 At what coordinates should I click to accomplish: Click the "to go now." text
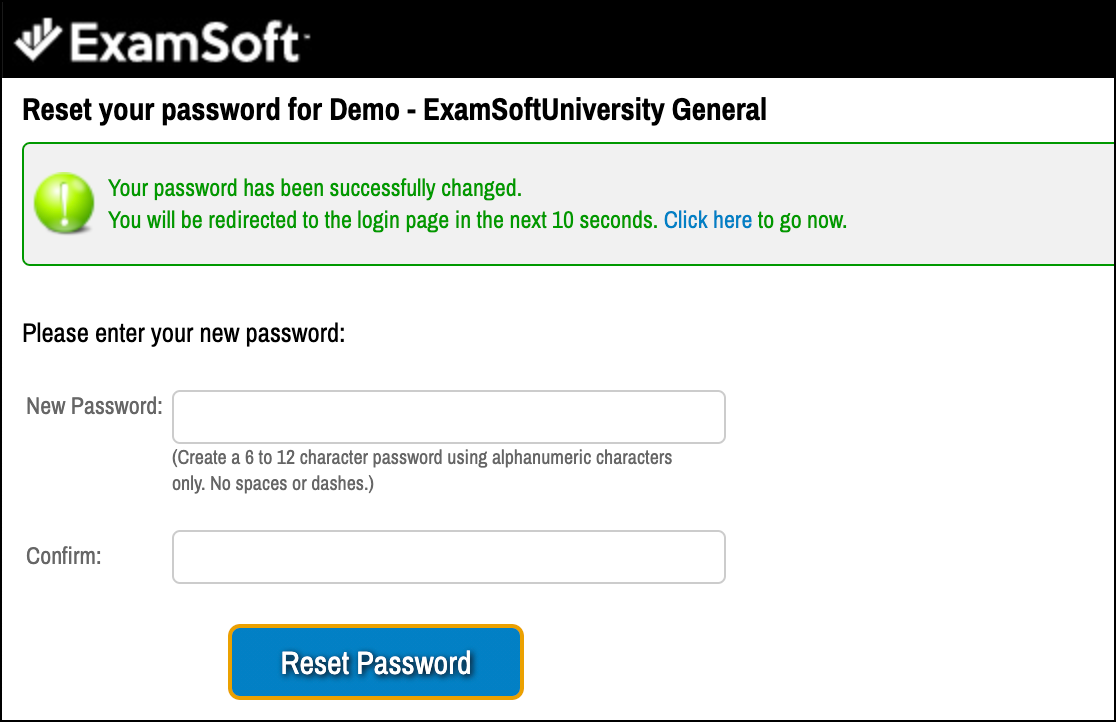coord(802,220)
